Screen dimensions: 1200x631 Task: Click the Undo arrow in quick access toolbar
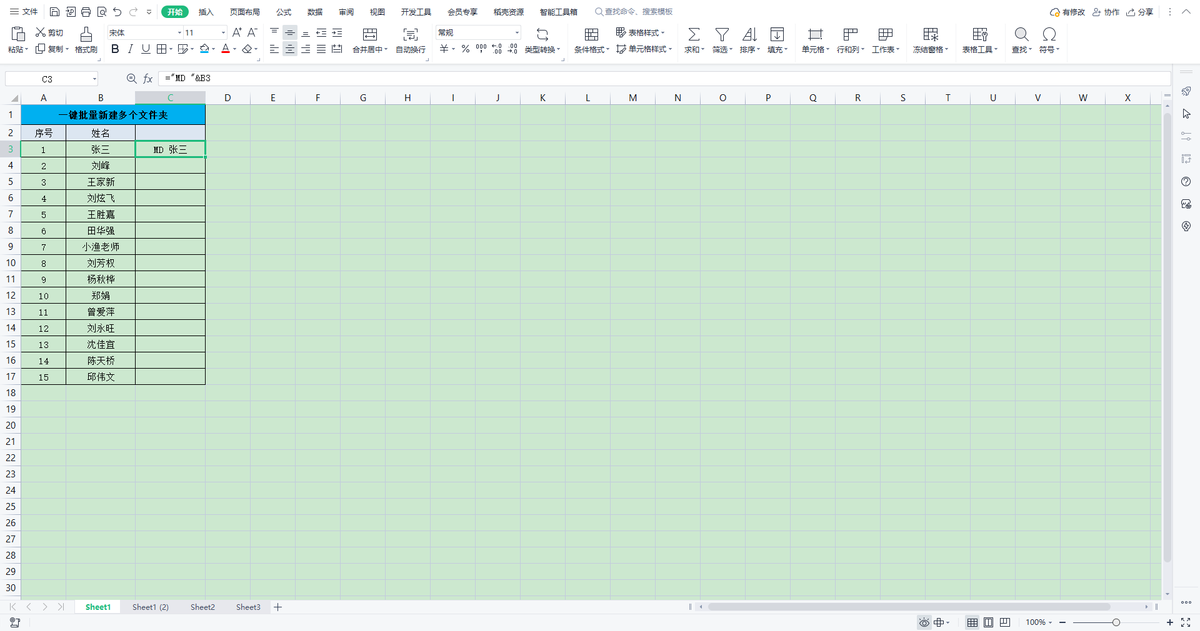118,12
